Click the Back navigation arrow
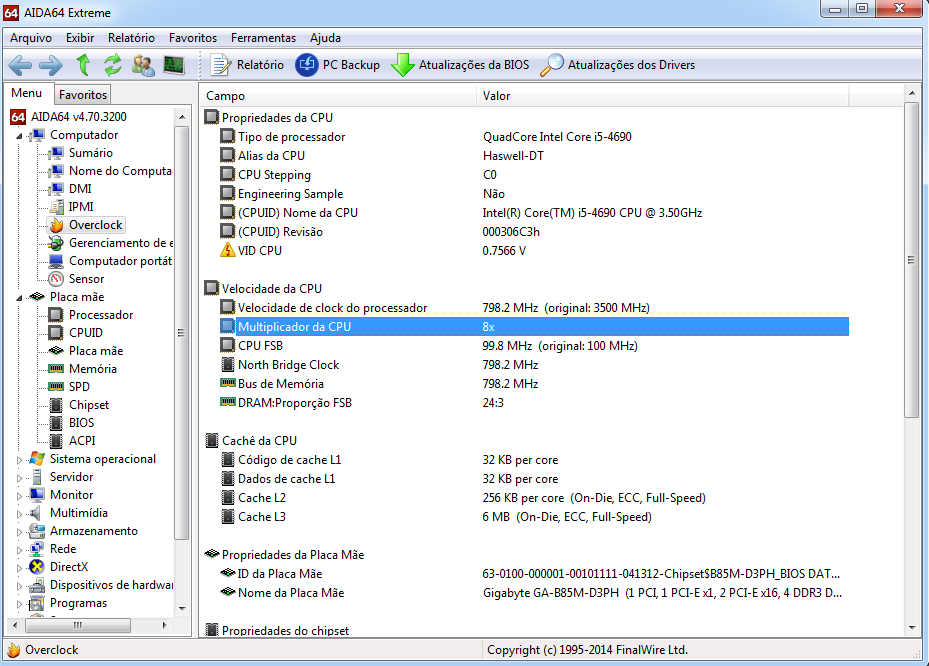Screen dimensions: 929x666 coord(21,65)
